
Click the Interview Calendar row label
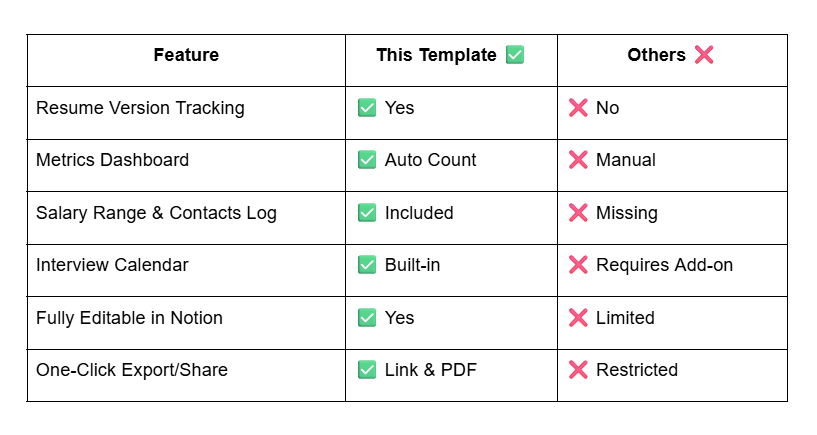(112, 265)
